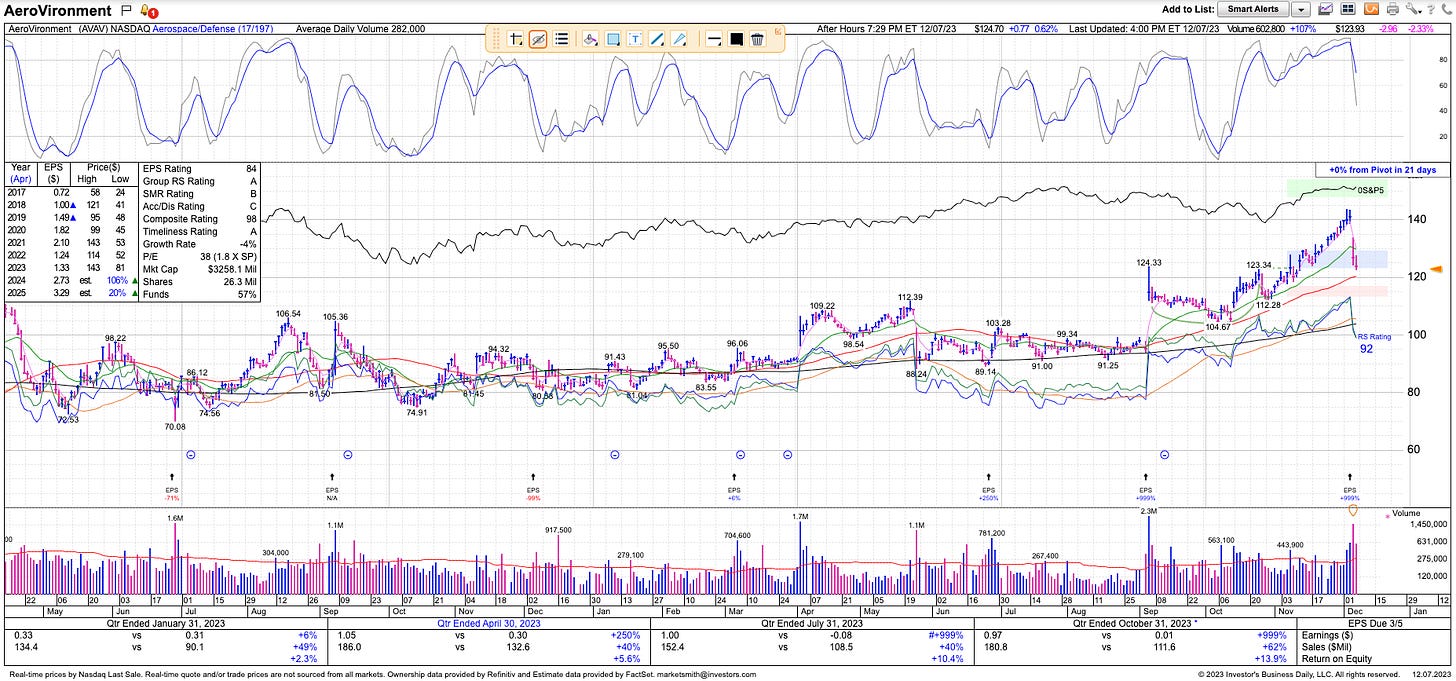
Task: Select the paint bucket fill tool
Action: (590, 39)
